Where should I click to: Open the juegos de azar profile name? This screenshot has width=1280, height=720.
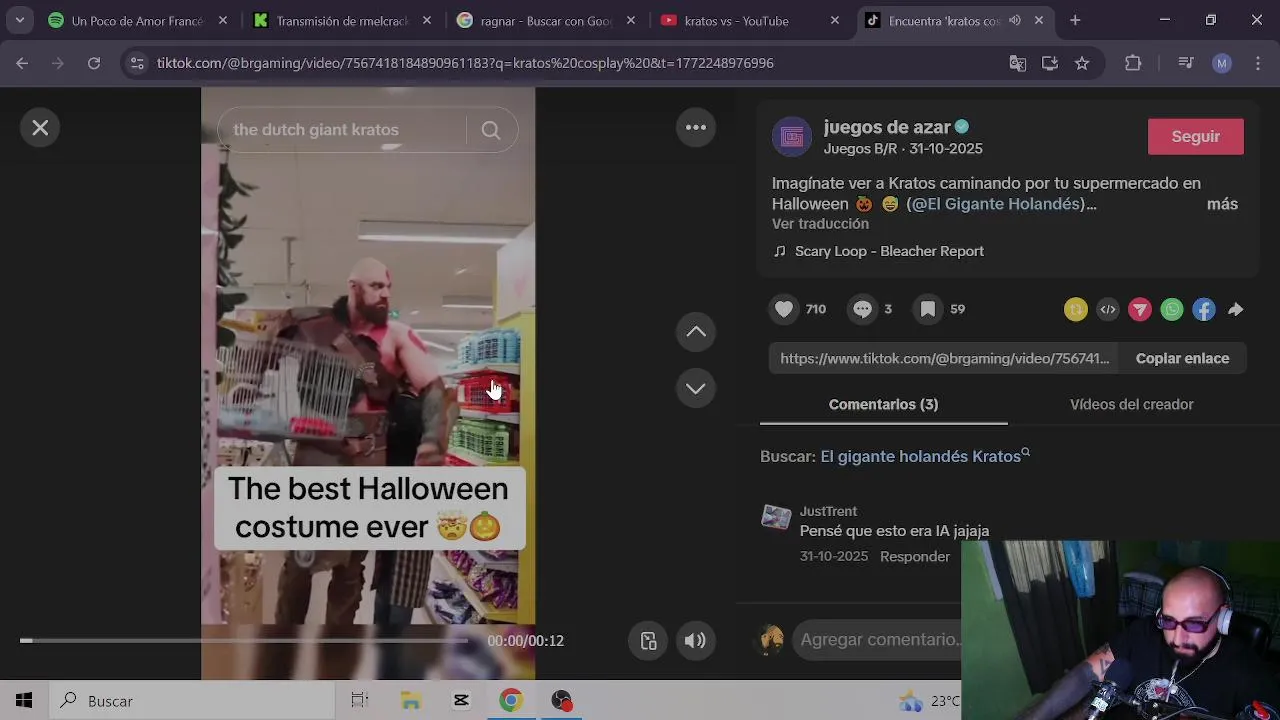tap(887, 127)
